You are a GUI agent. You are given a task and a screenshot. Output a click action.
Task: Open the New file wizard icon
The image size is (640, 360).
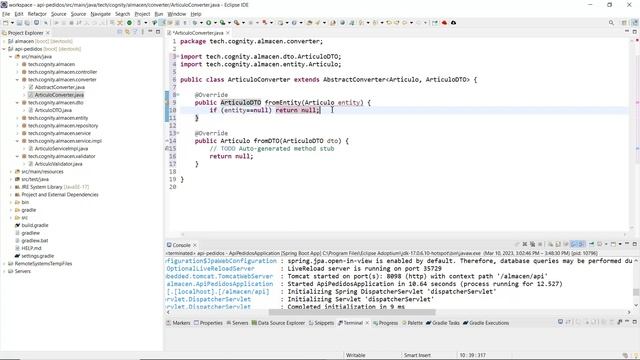click(x=5, y=22)
